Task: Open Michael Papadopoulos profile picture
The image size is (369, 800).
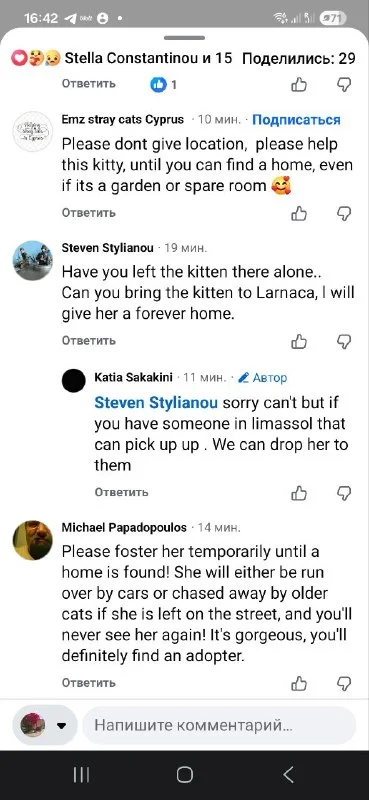Action: (x=32, y=540)
